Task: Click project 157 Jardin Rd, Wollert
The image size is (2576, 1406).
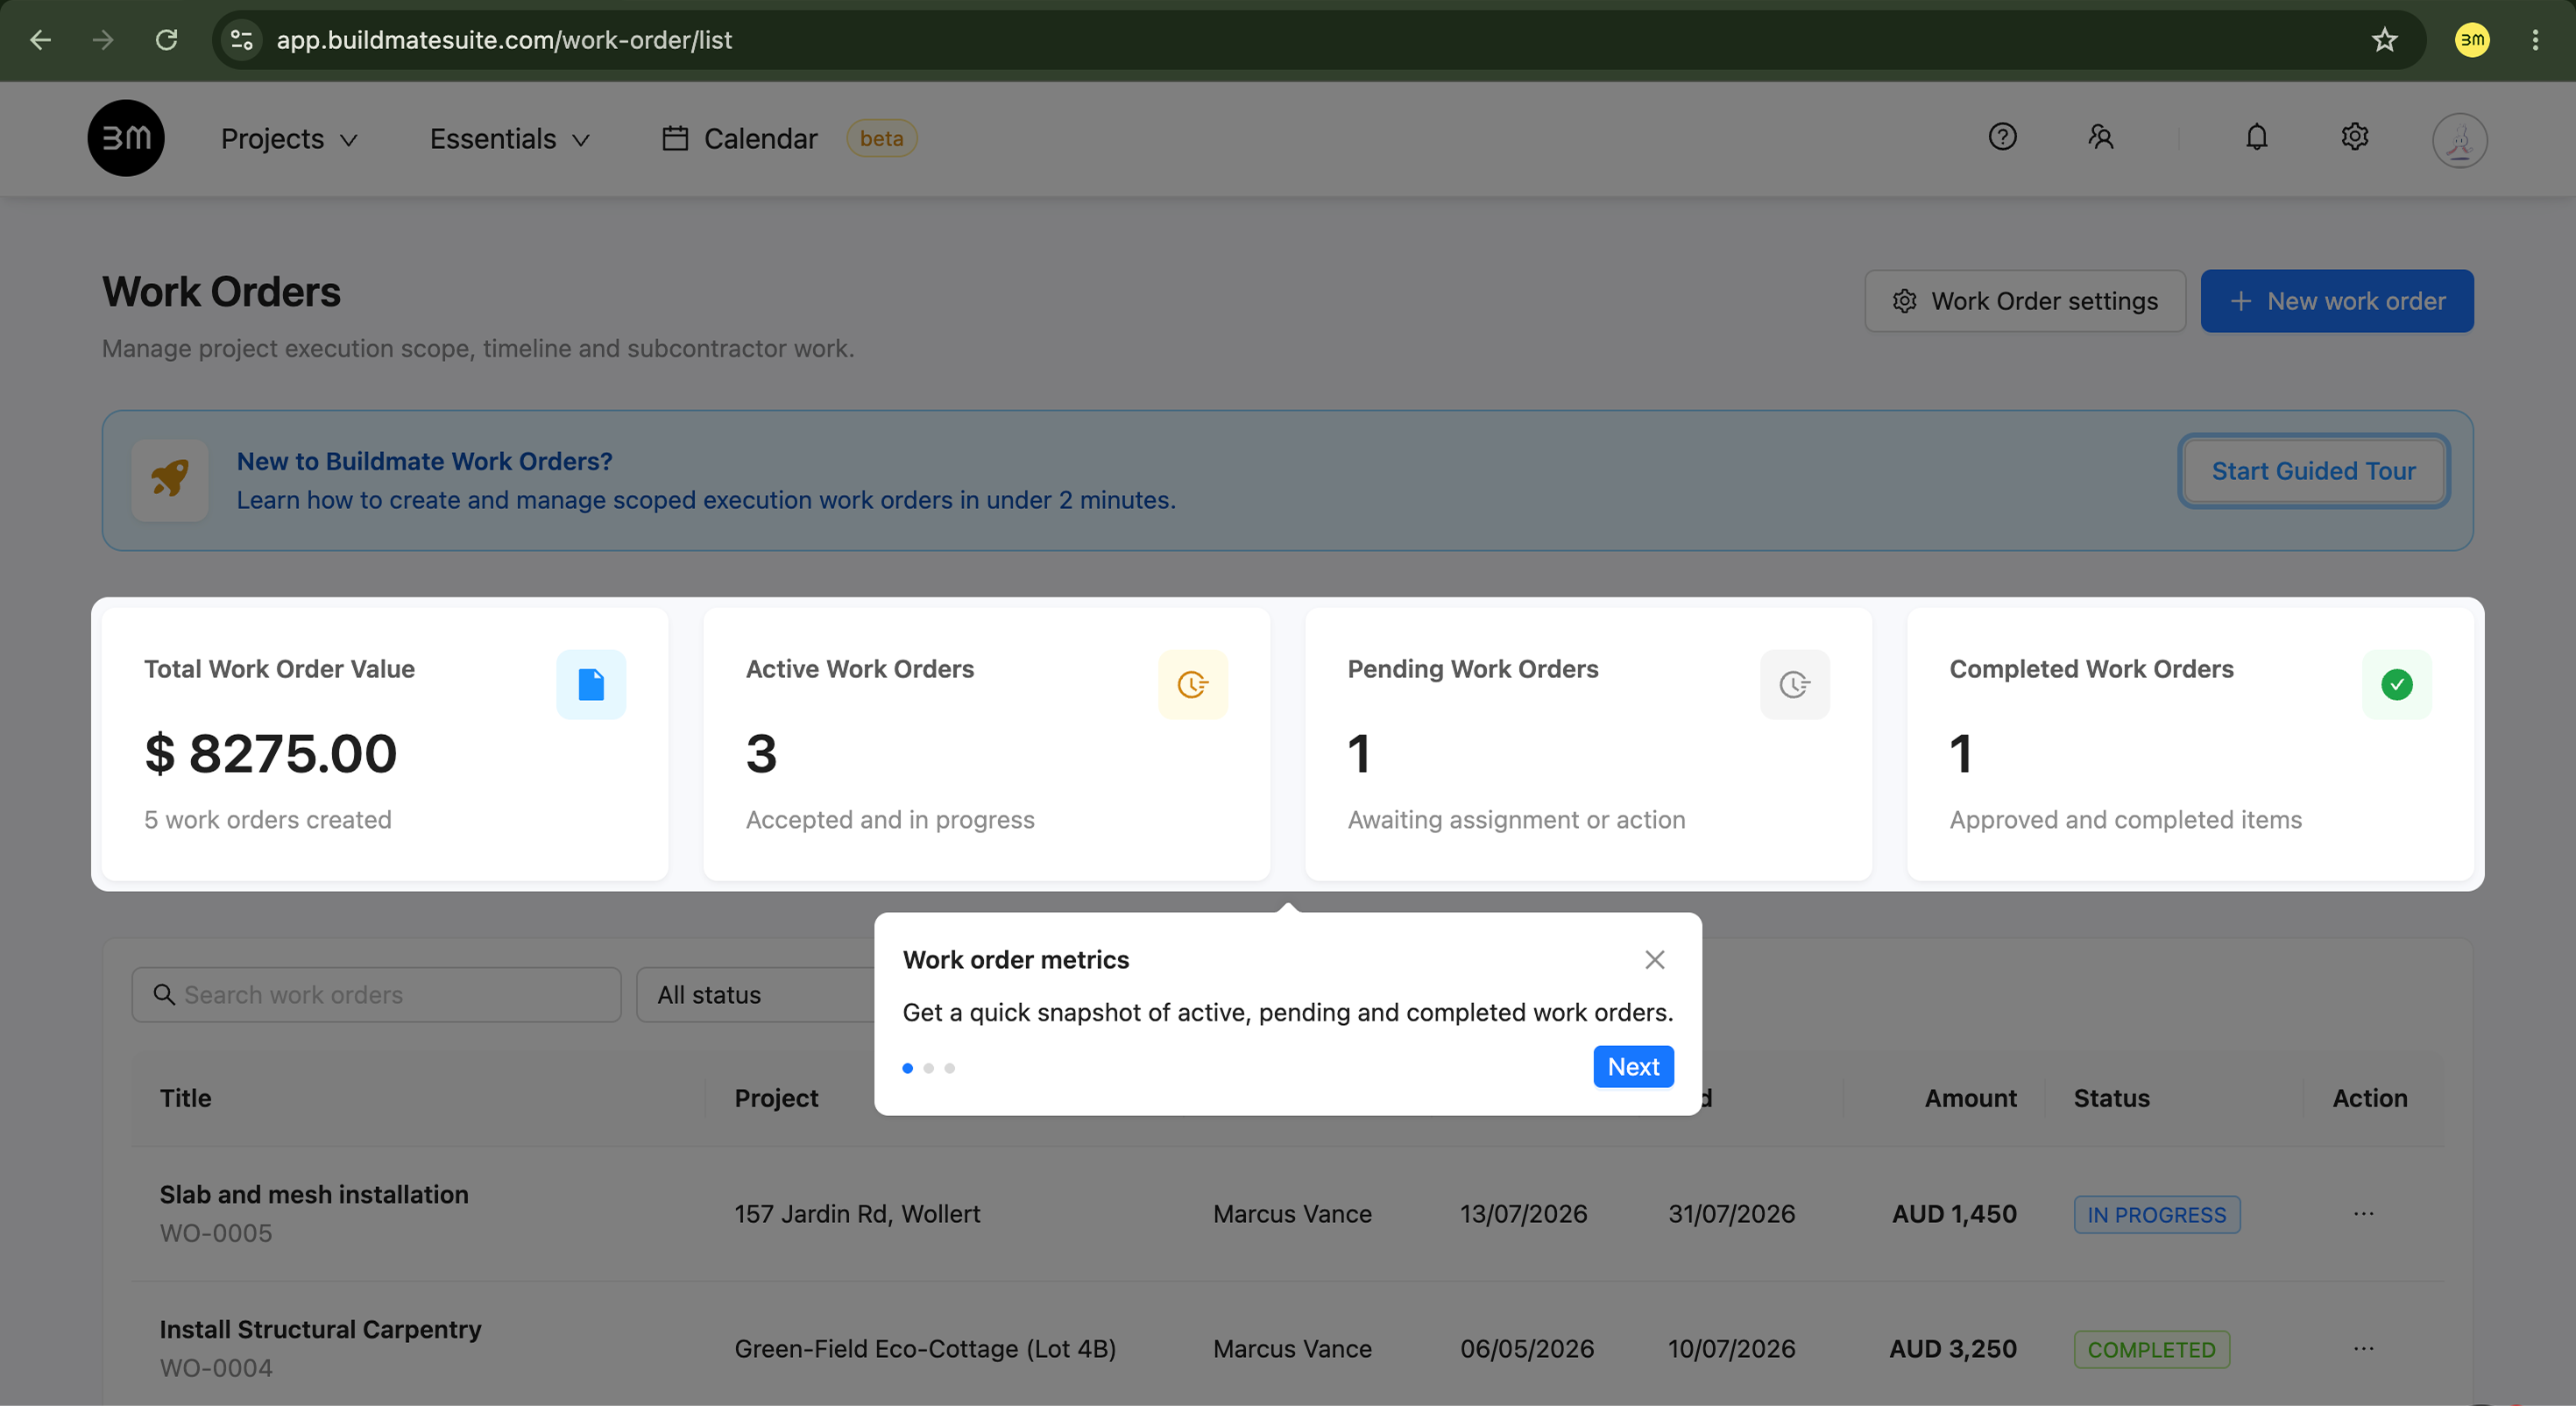Action: point(857,1214)
